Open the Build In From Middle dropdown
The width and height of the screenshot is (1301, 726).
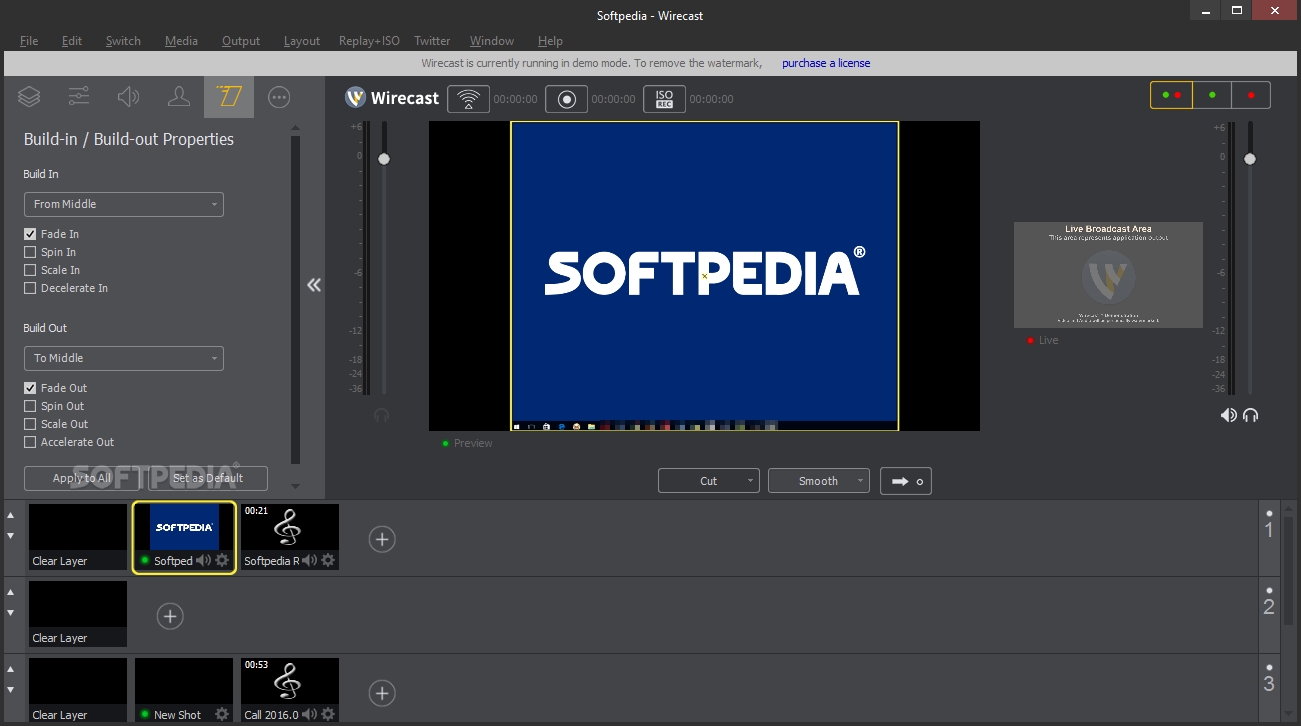pos(124,204)
